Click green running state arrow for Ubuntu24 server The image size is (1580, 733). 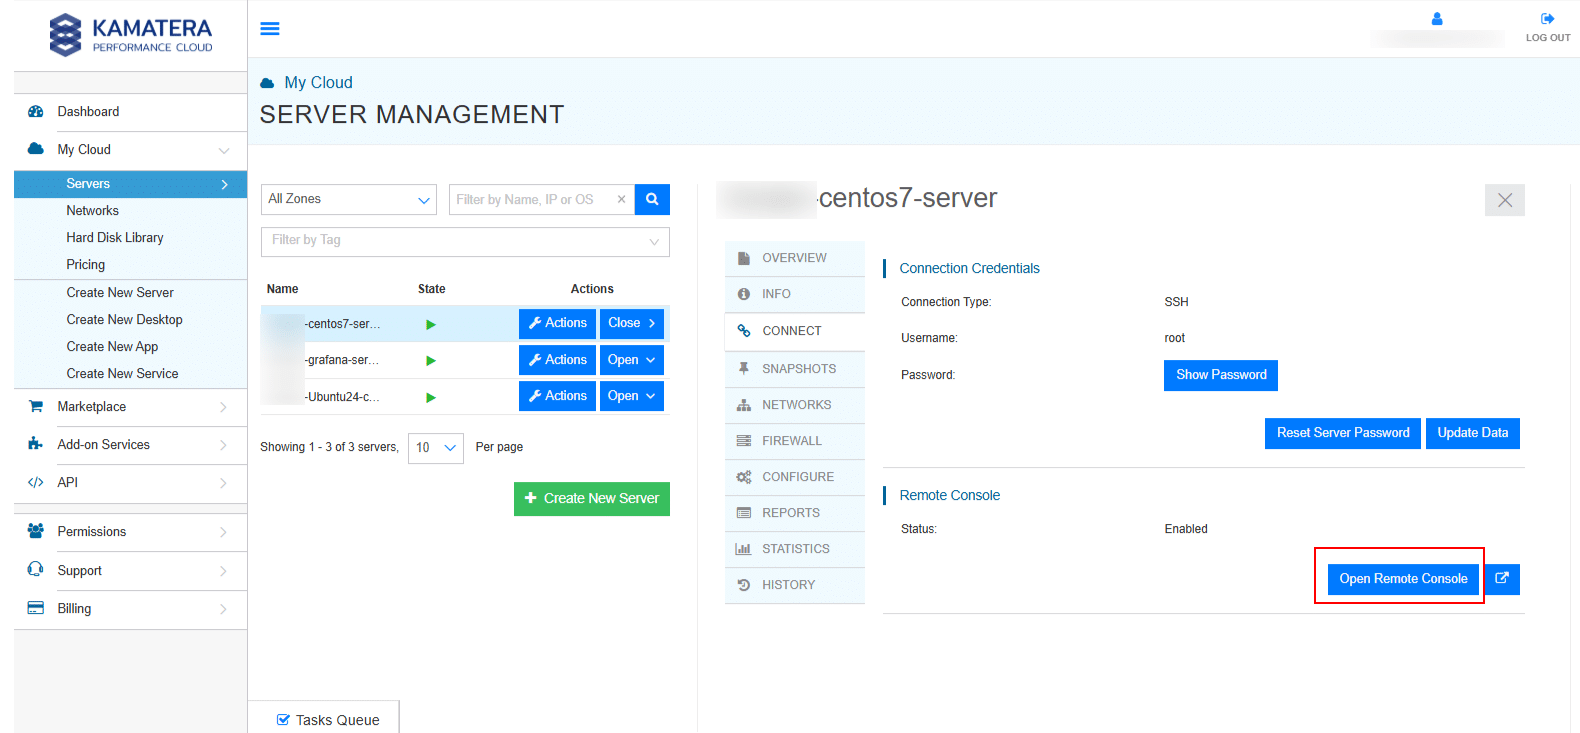point(431,397)
